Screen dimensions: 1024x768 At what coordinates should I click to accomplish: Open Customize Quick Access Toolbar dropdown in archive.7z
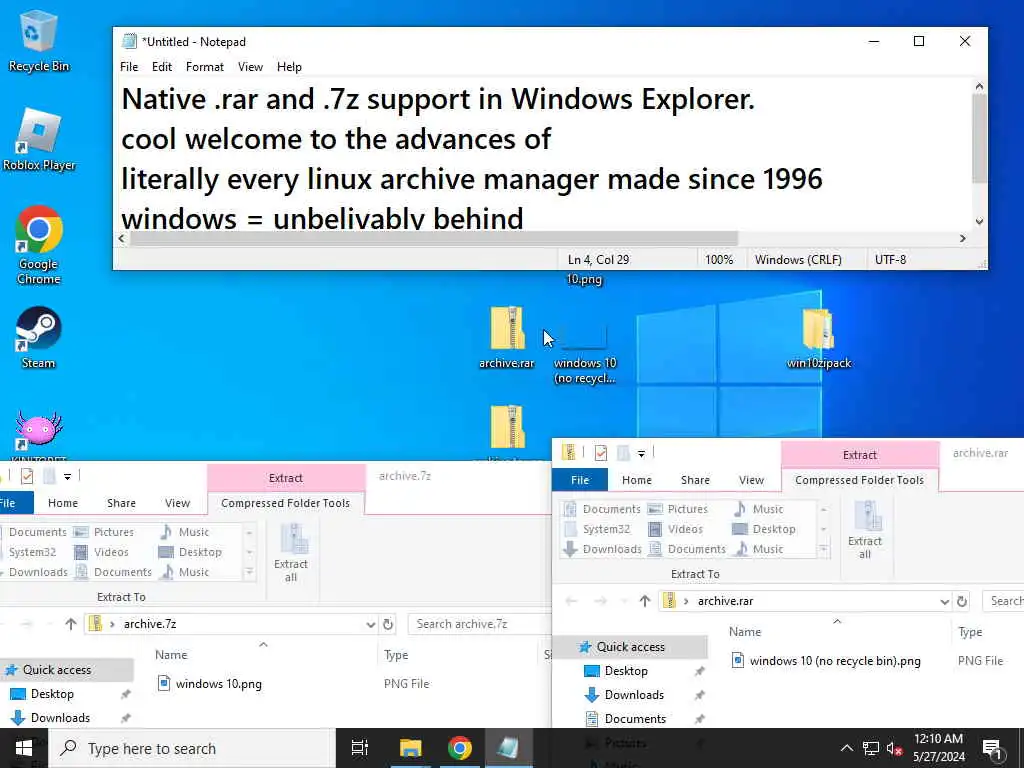click(67, 476)
